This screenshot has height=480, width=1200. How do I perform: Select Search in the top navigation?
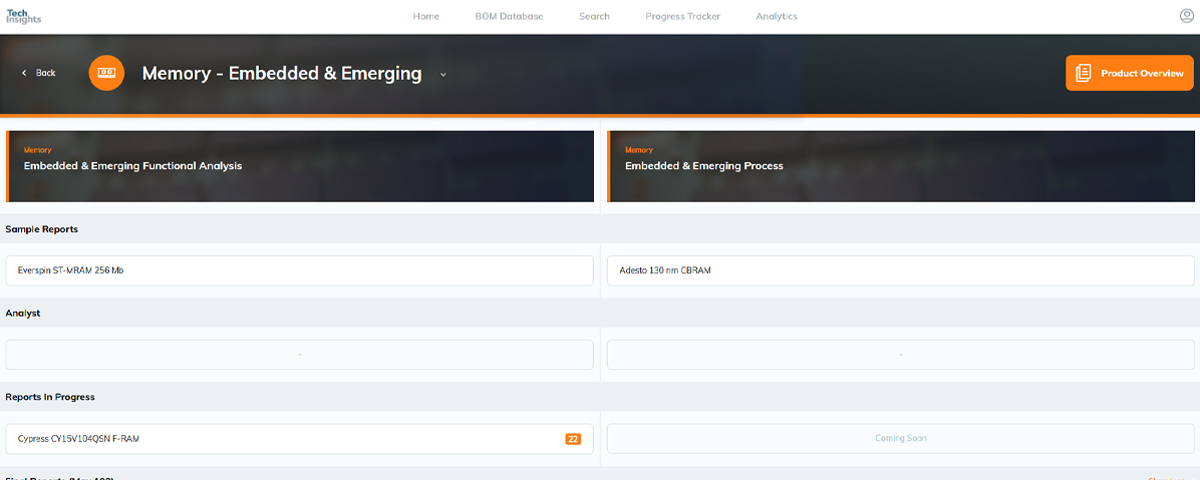click(x=594, y=16)
